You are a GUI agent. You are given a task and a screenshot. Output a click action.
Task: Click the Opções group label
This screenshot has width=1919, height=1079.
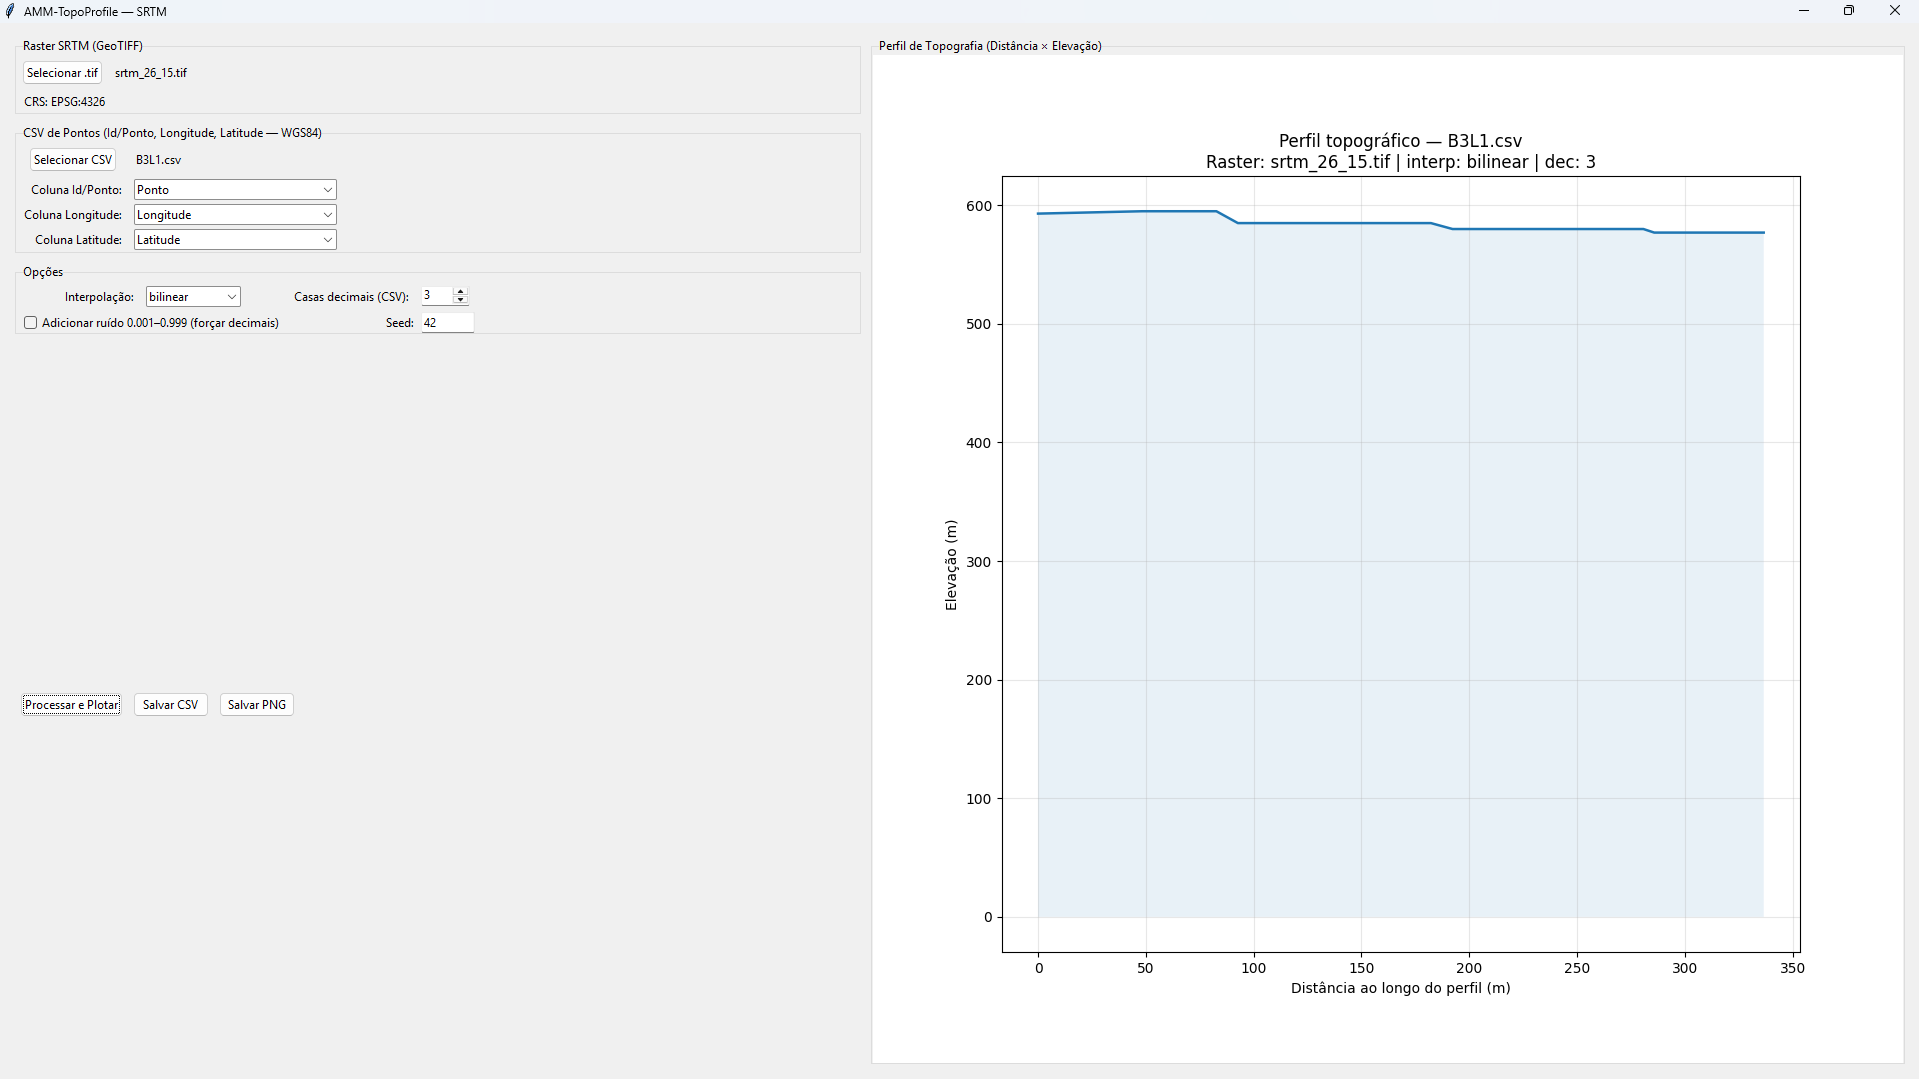click(x=43, y=272)
